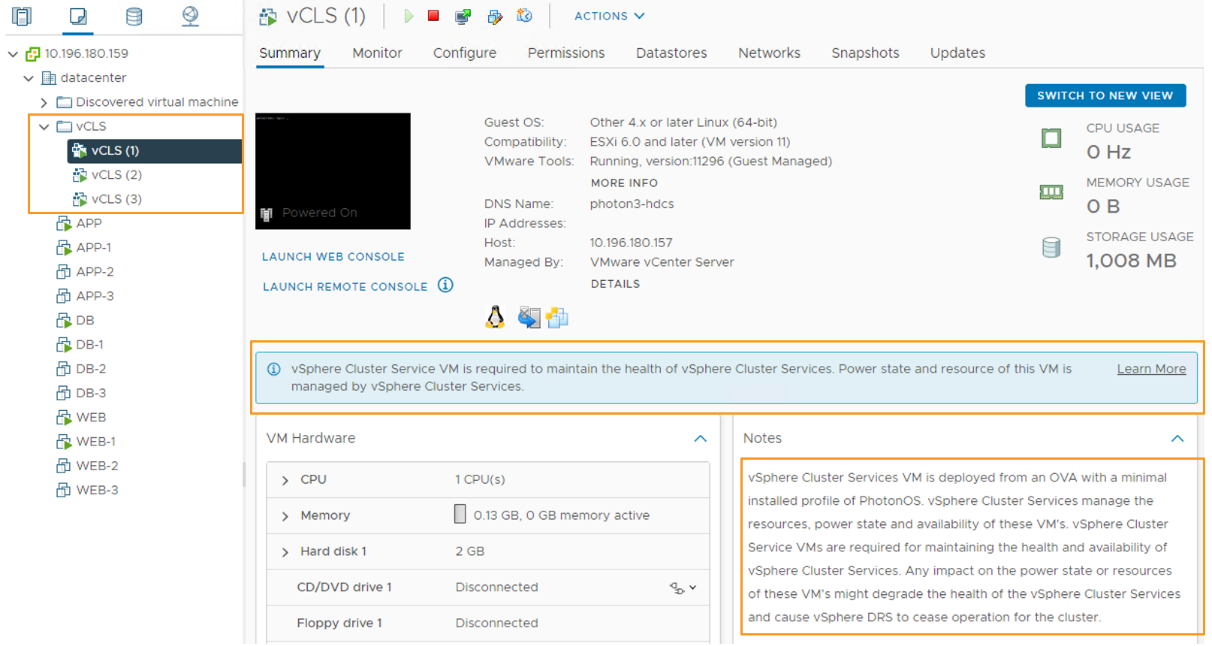Click the Take Snapshot toolbar icon
The image size is (1212, 646).
(x=525, y=16)
